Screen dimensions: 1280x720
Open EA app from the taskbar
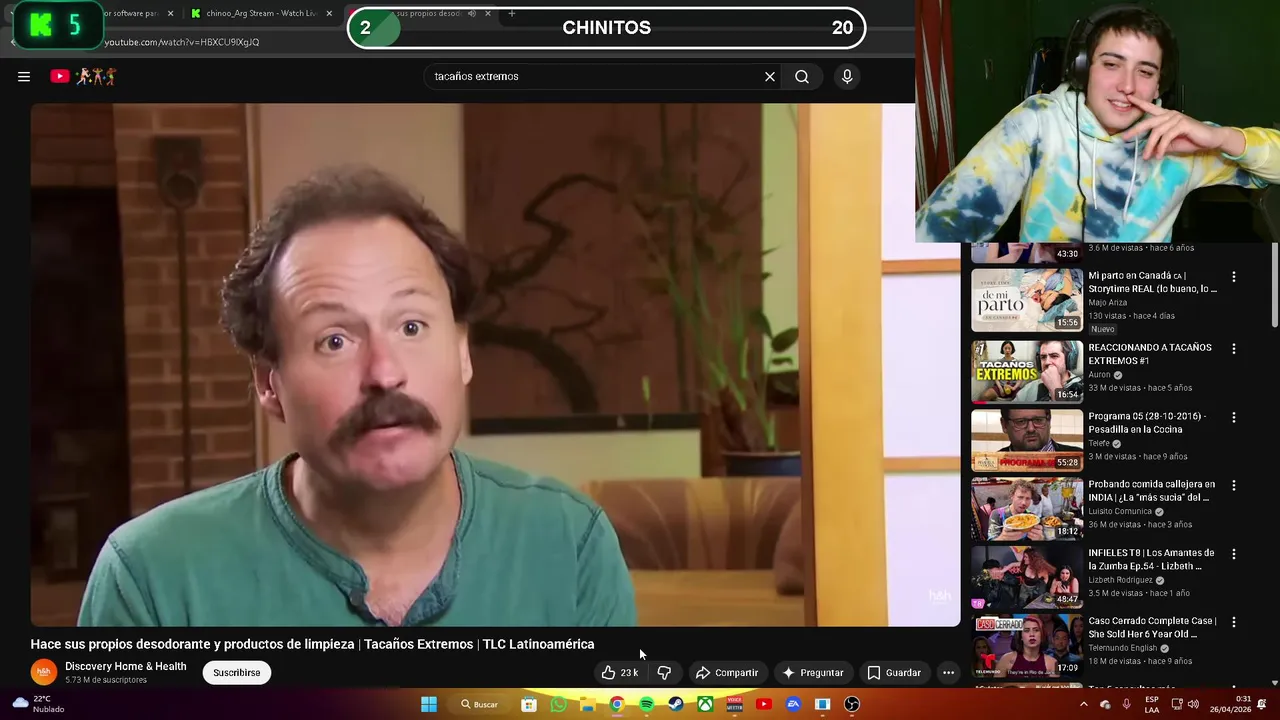(793, 704)
